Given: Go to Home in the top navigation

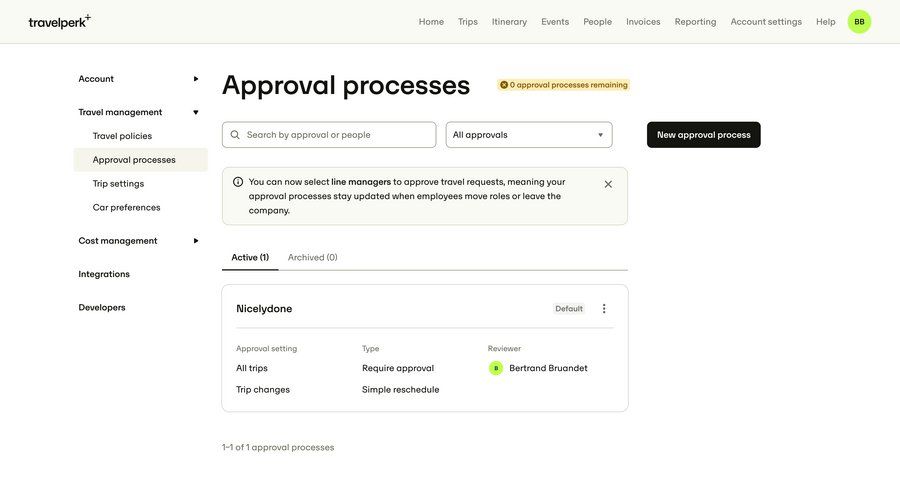Looking at the screenshot, I should tap(431, 22).
